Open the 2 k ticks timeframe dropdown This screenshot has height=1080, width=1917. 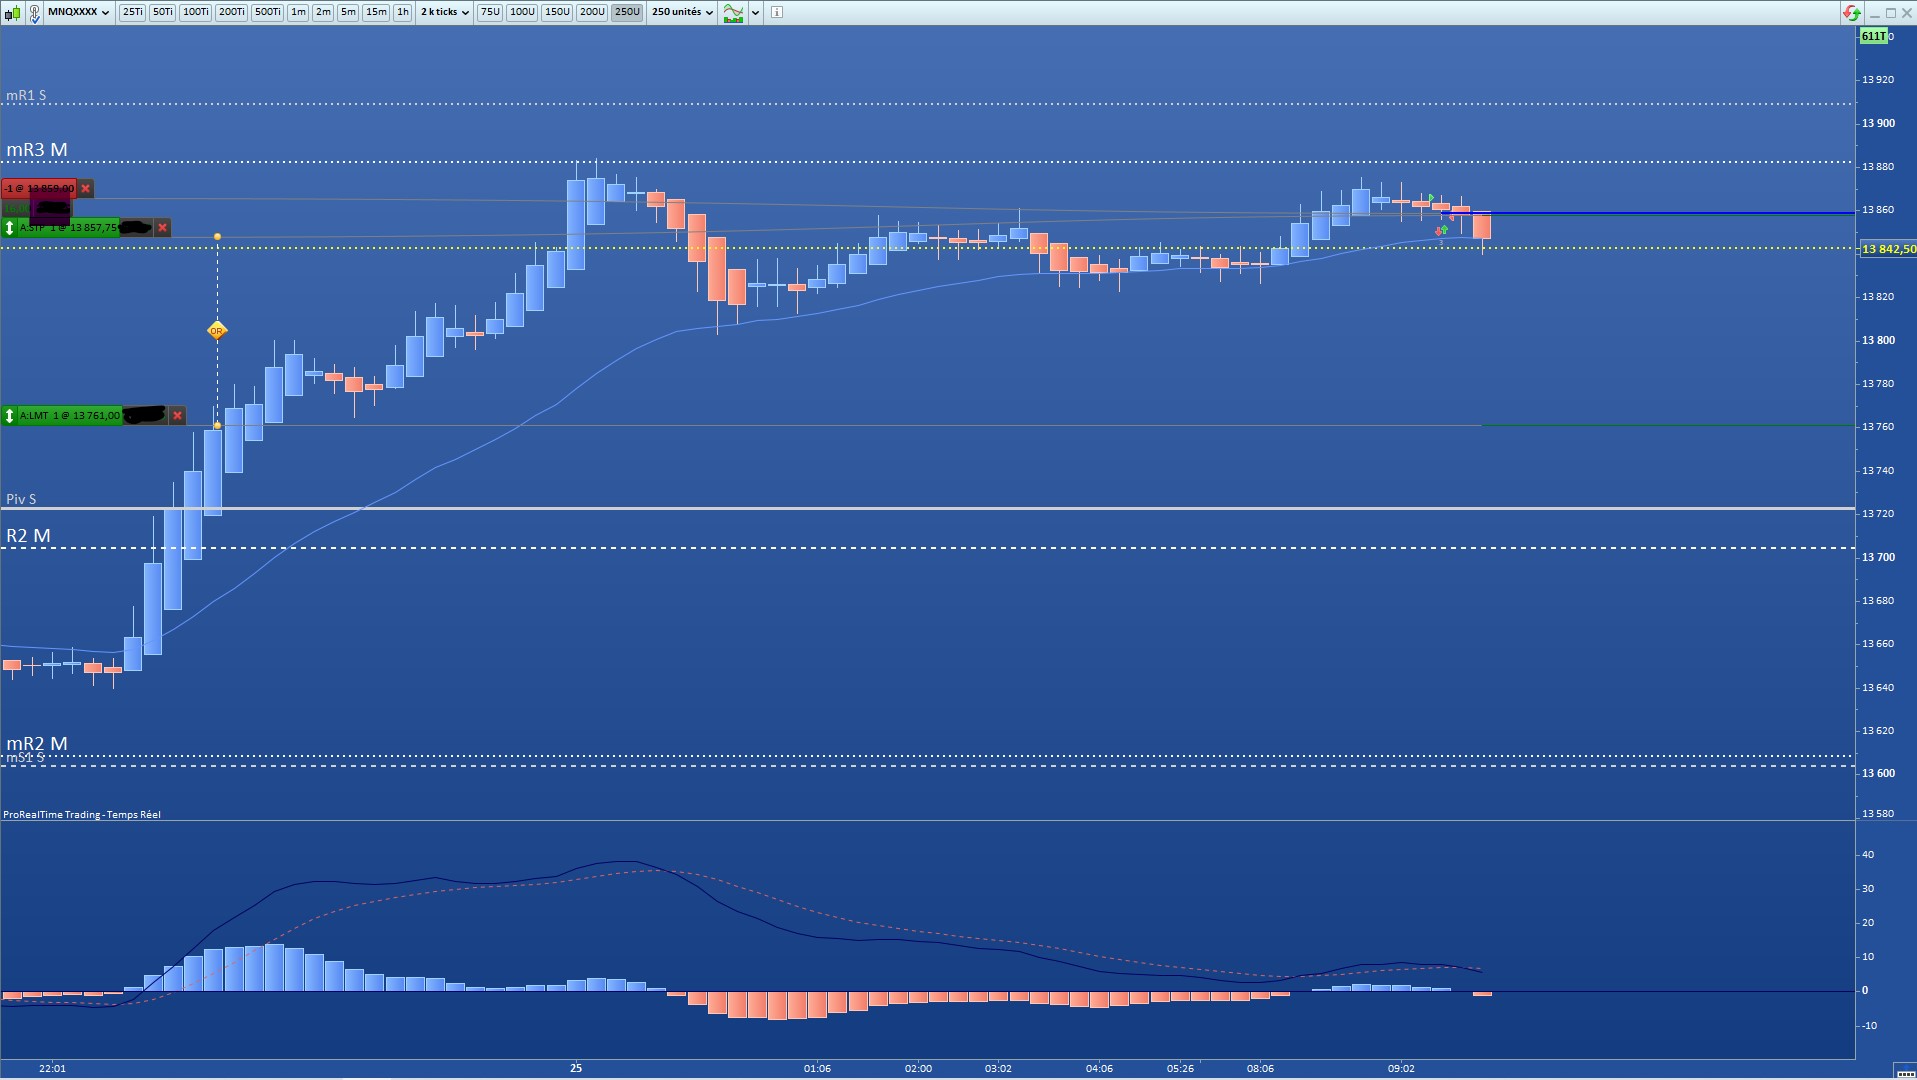444,12
